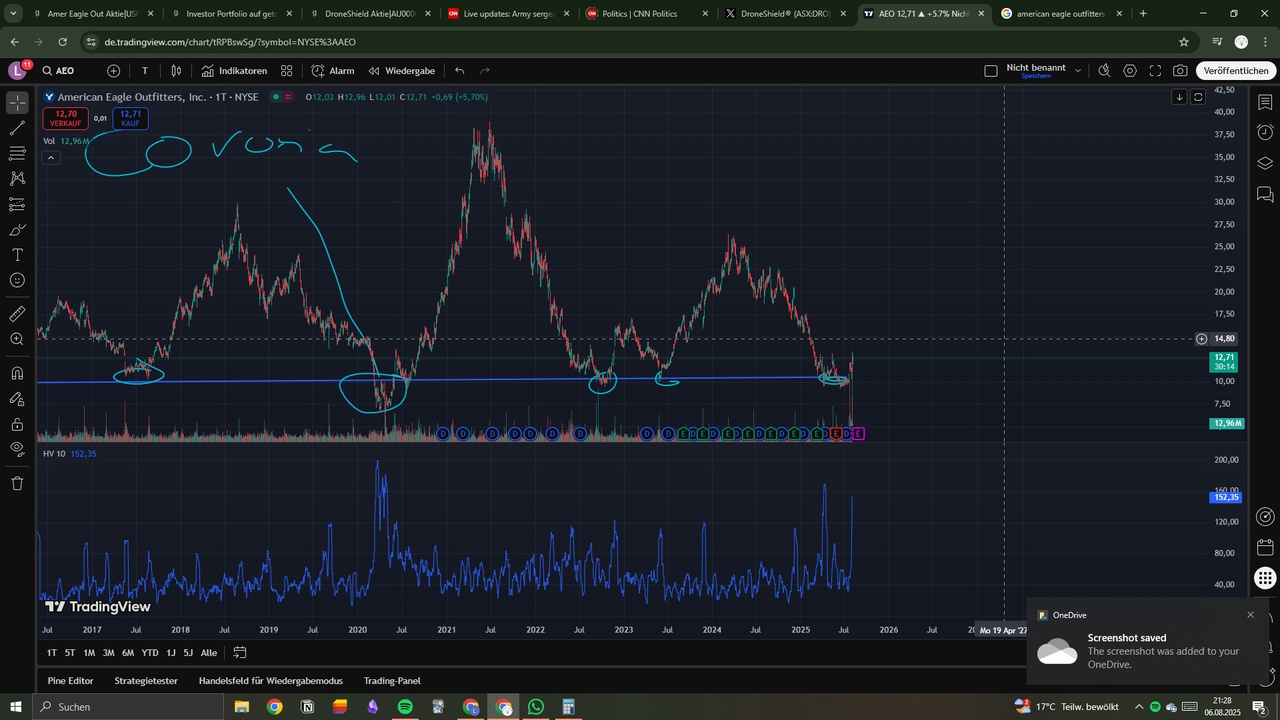Open the emoji and icons tool

click(x=17, y=280)
